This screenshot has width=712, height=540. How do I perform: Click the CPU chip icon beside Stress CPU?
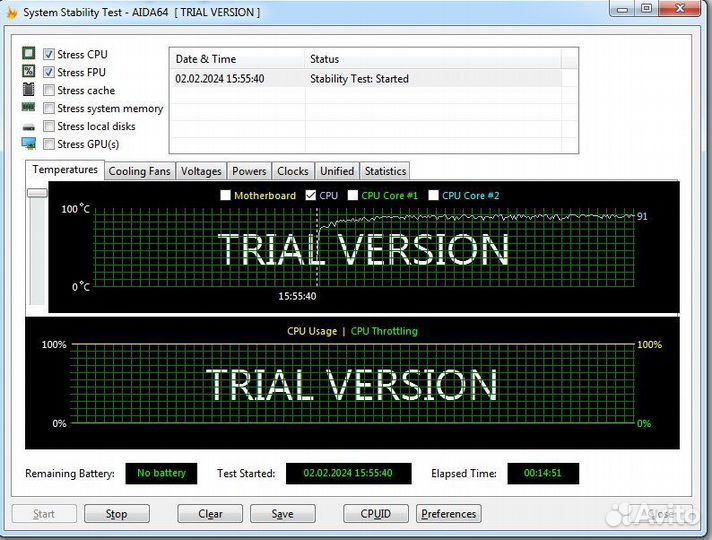tap(29, 53)
